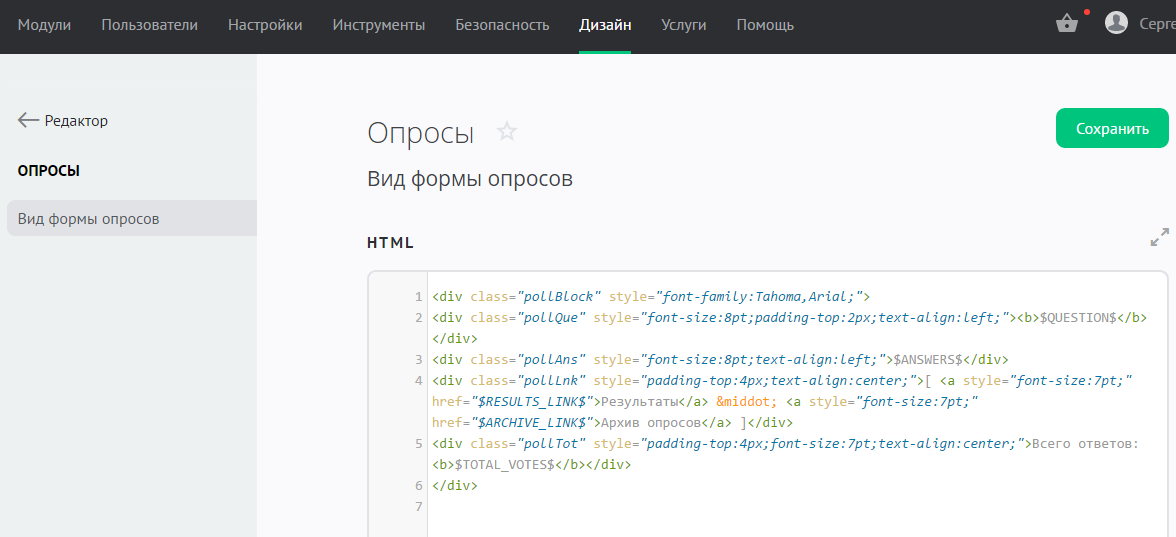Click line number 7 in editor gutter
1176x537 pixels.
click(x=418, y=507)
